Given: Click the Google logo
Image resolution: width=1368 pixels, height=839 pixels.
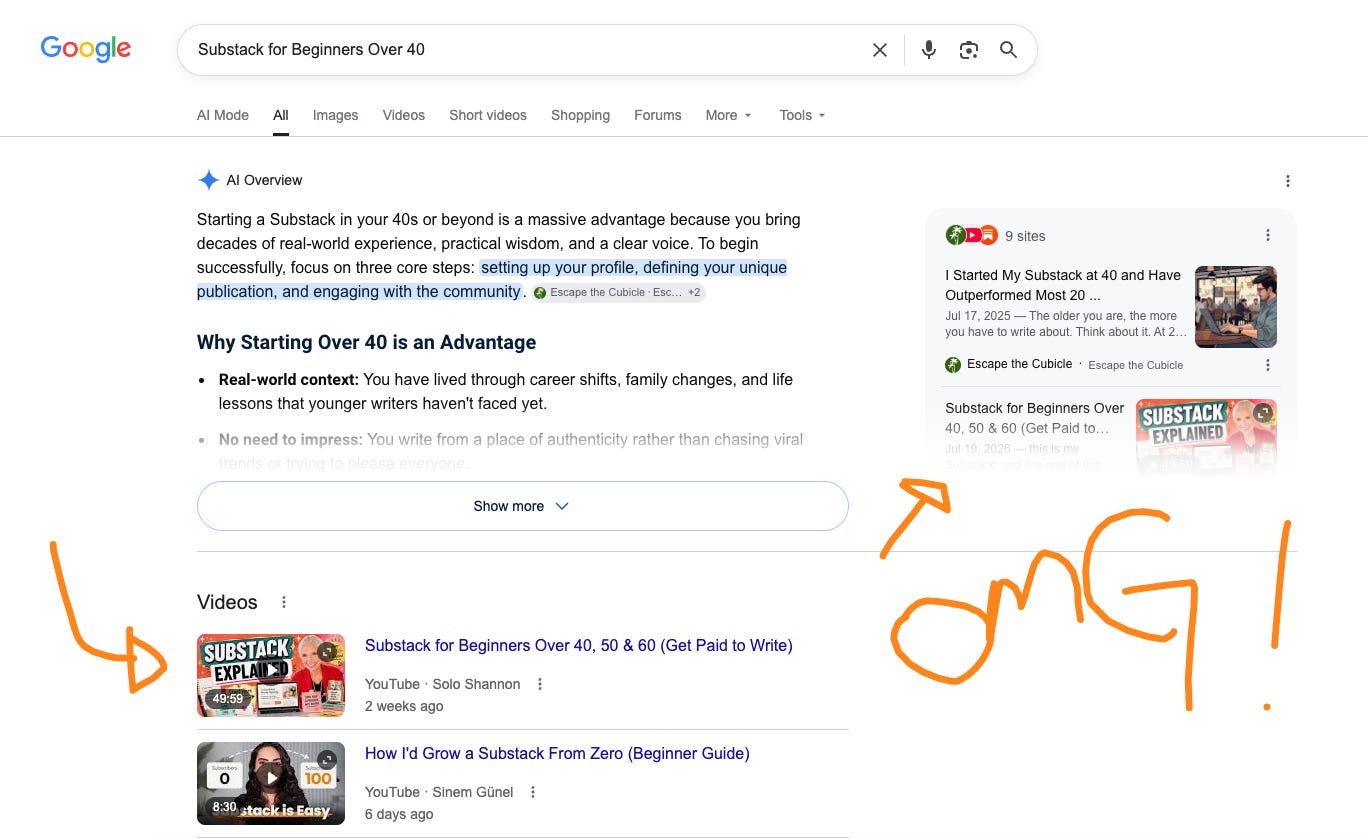Looking at the screenshot, I should (x=86, y=48).
